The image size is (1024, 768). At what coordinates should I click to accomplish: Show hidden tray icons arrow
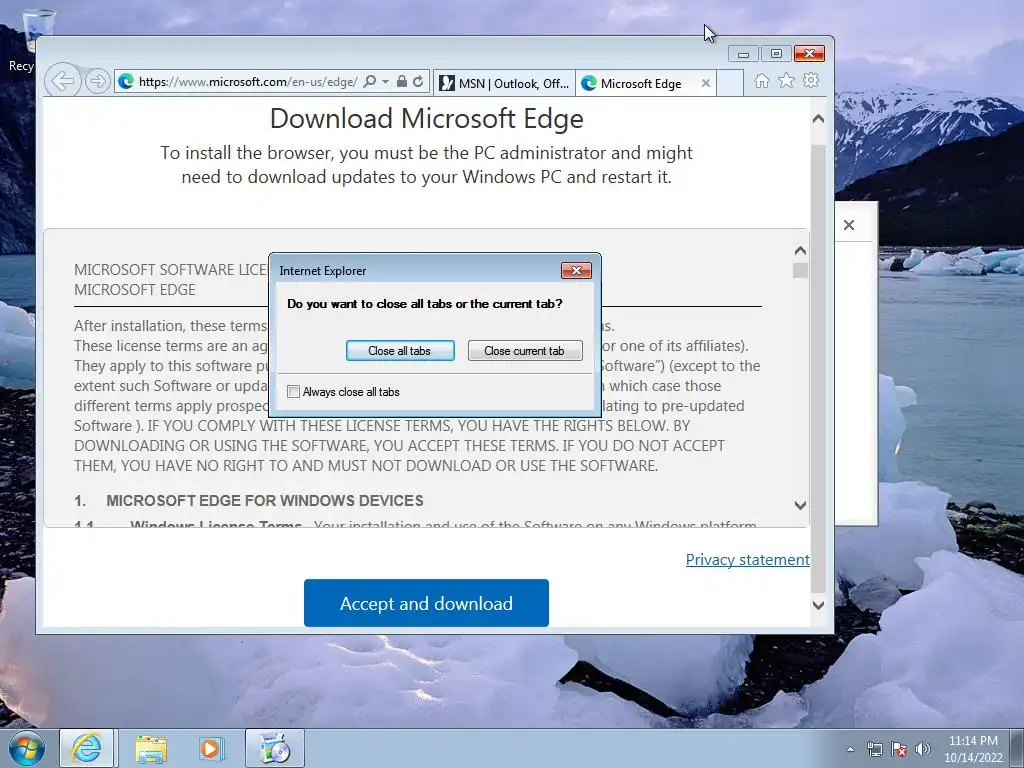click(850, 749)
